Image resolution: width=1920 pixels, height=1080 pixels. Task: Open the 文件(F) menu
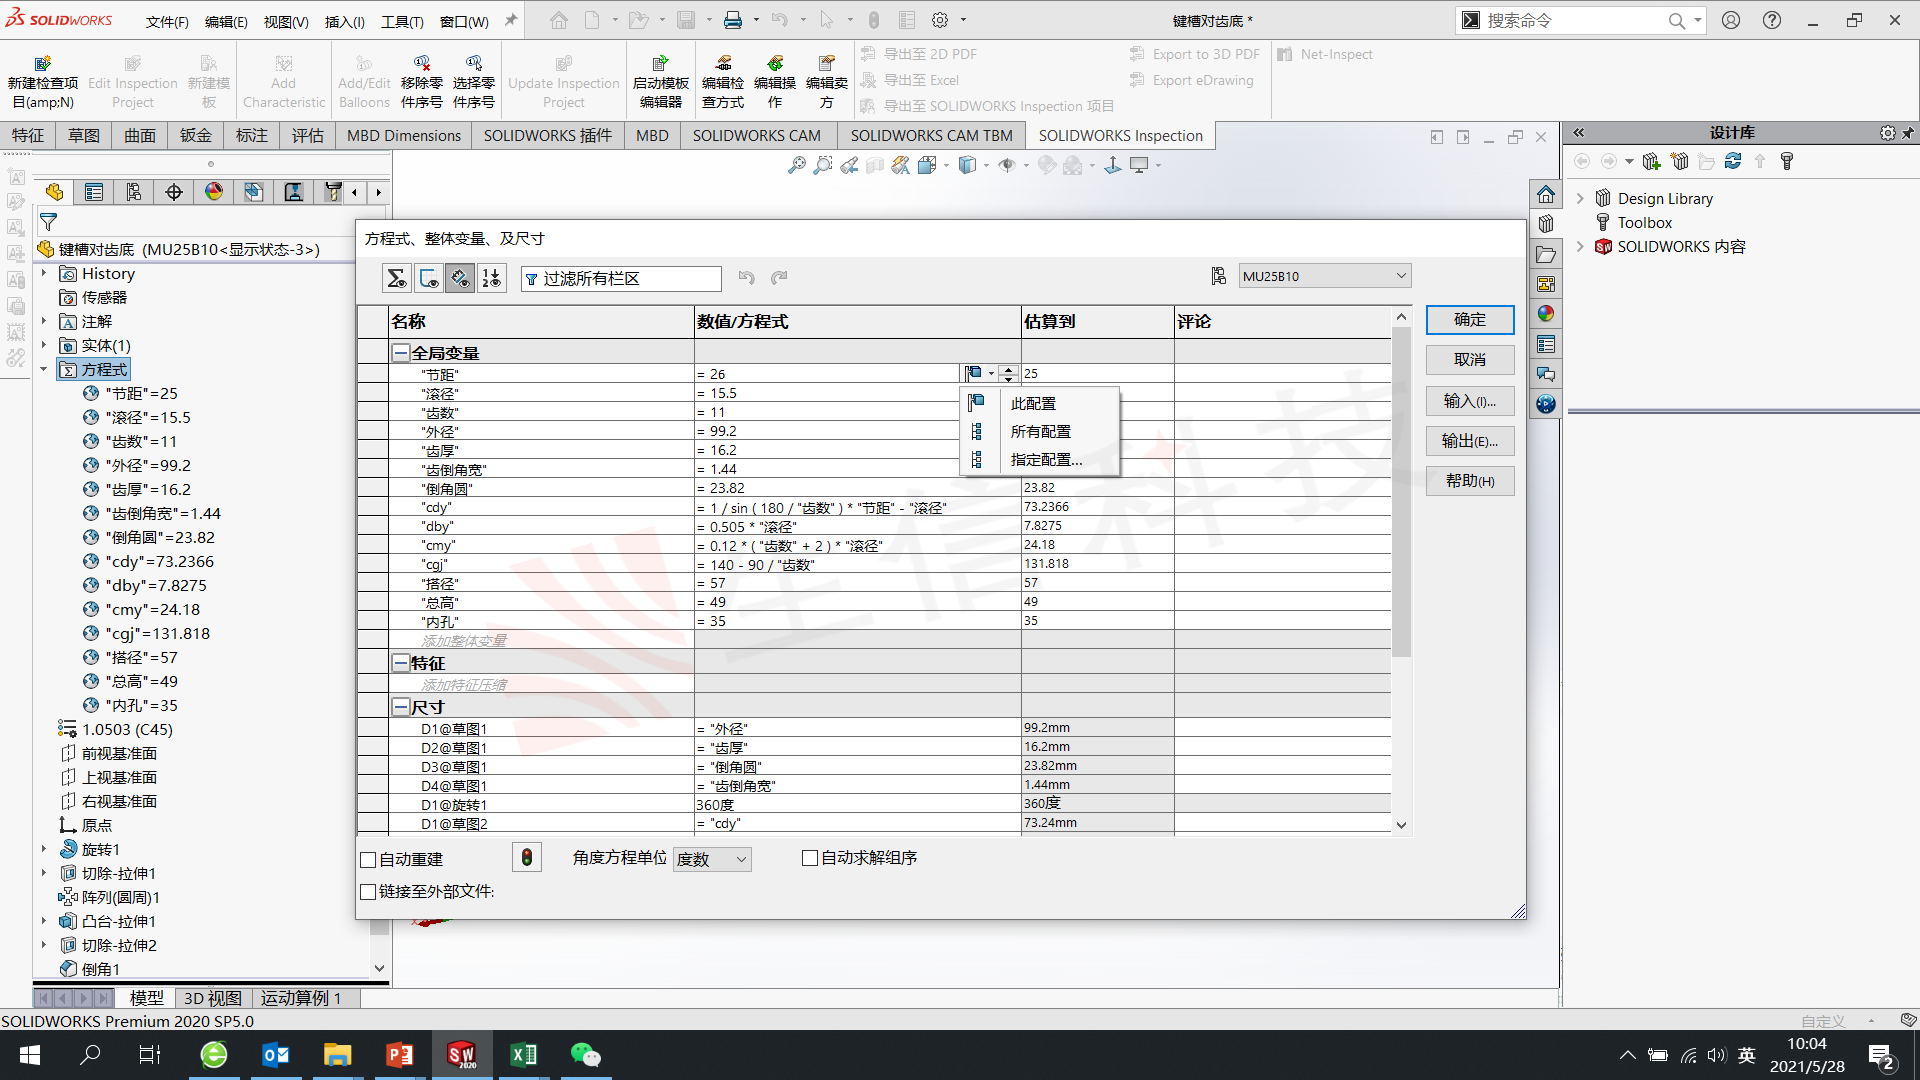167,21
